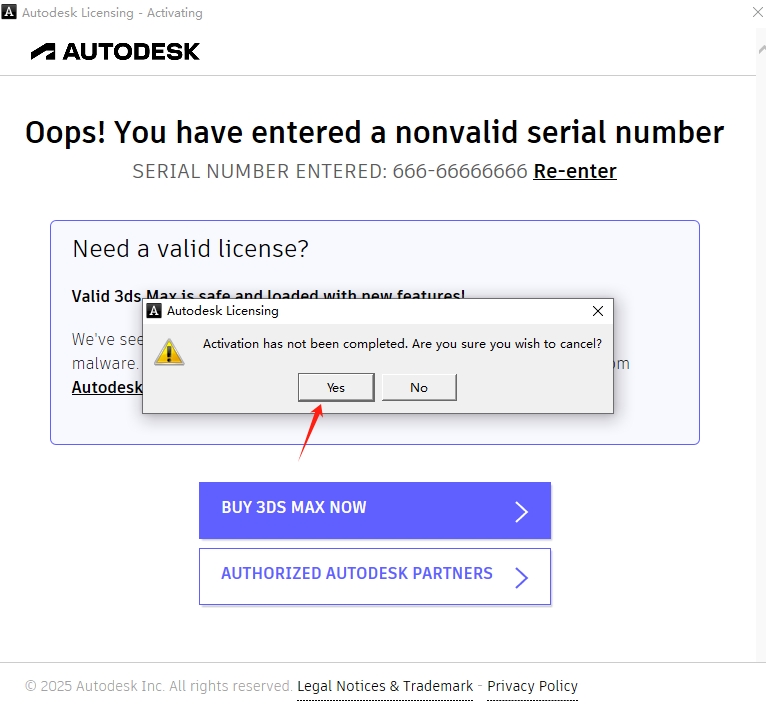Click the main window's title bar Autodesk icon
The image size is (766, 711).
coord(11,13)
